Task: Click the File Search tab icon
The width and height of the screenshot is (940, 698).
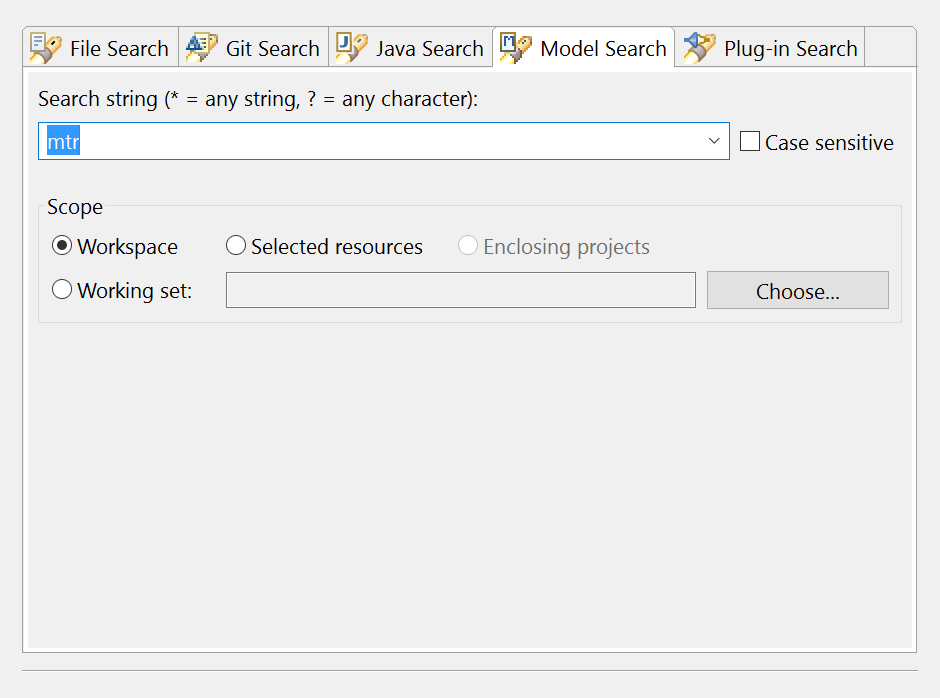Action: coord(46,49)
